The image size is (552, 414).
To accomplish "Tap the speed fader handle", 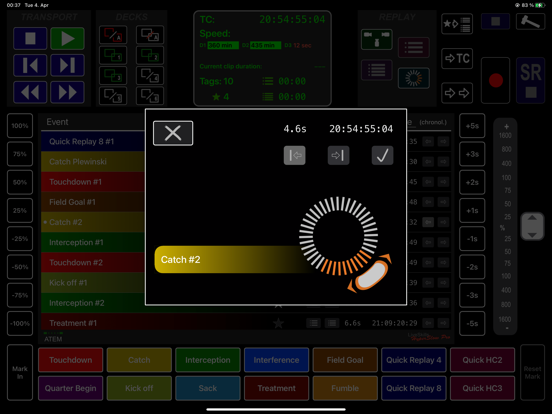I will (x=532, y=226).
